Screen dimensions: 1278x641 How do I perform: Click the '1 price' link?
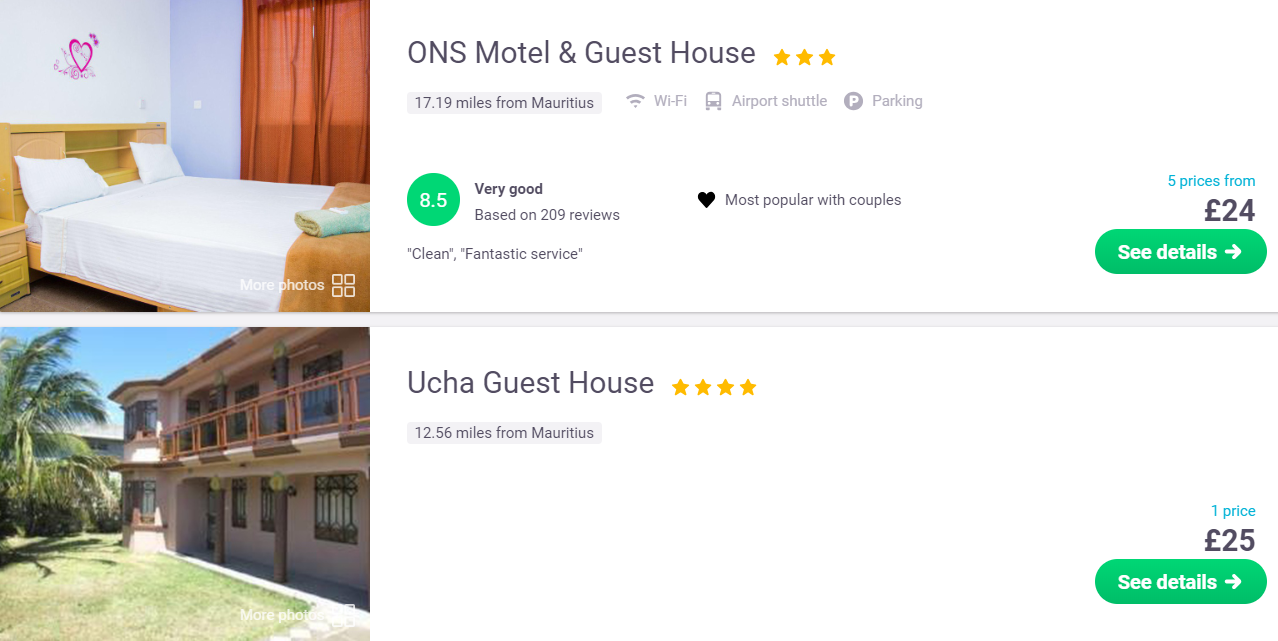point(1233,511)
